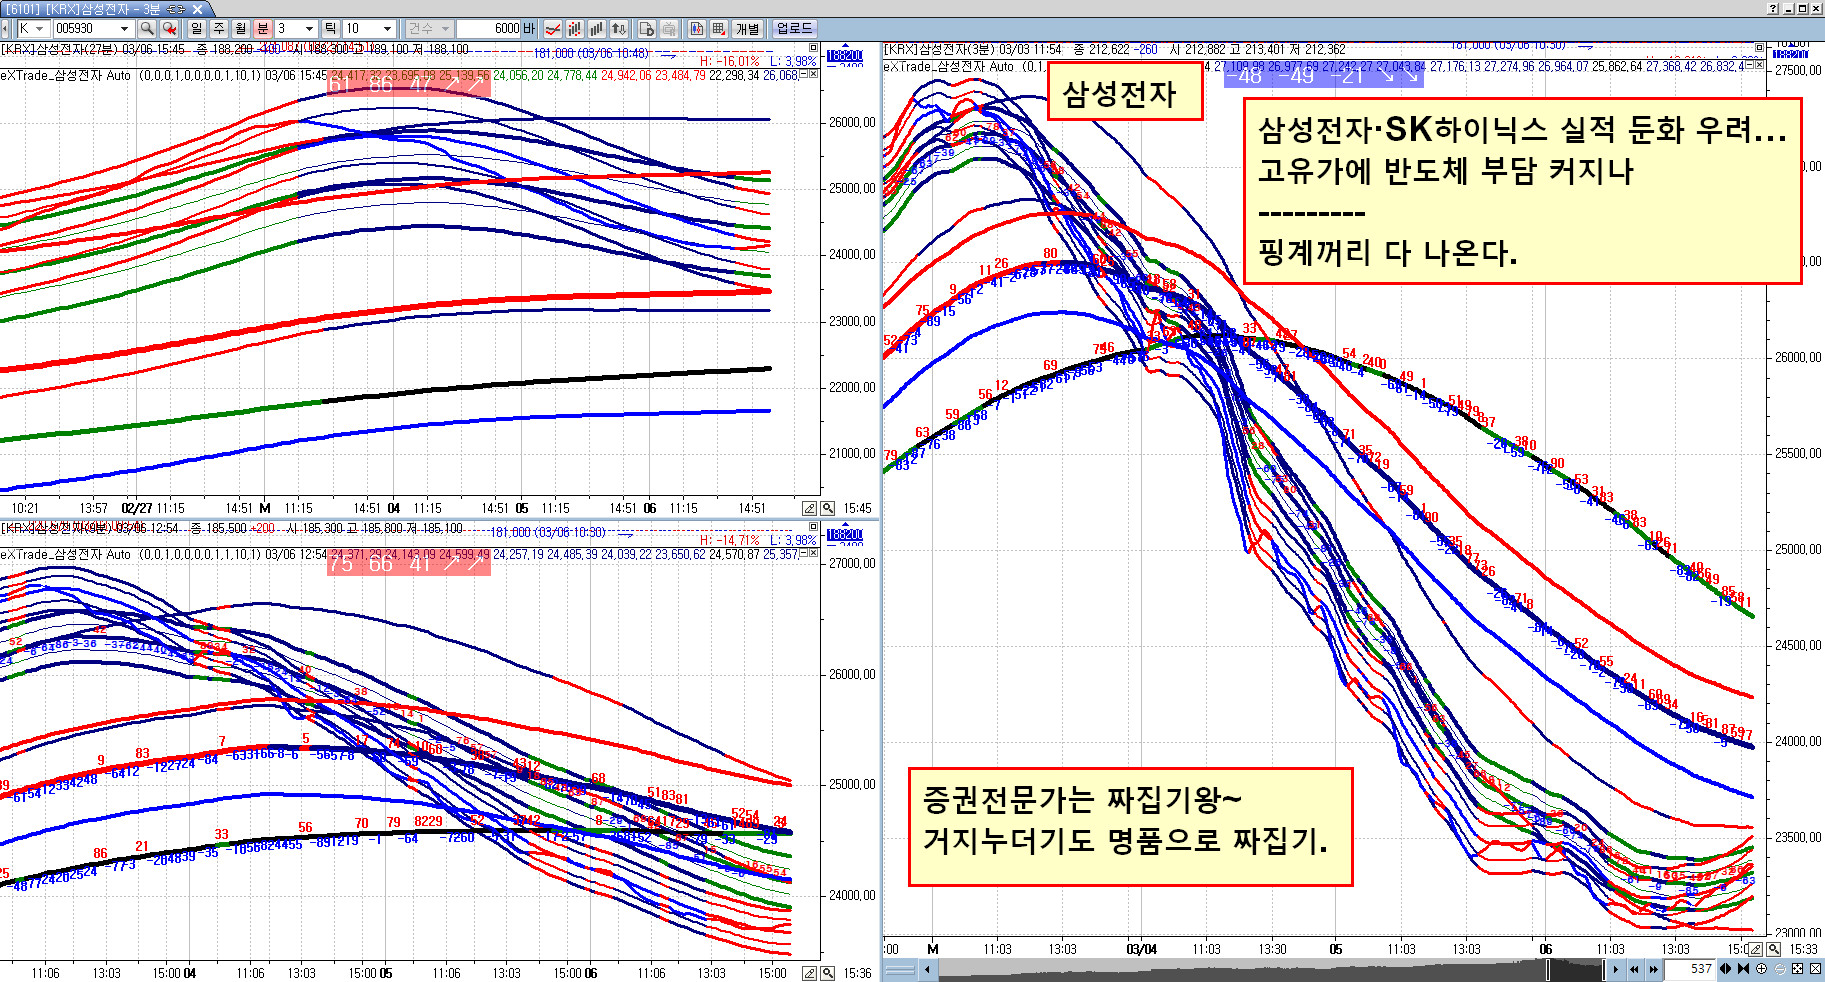Click the link icon on the tab
1825x982 pixels.
[176, 9]
